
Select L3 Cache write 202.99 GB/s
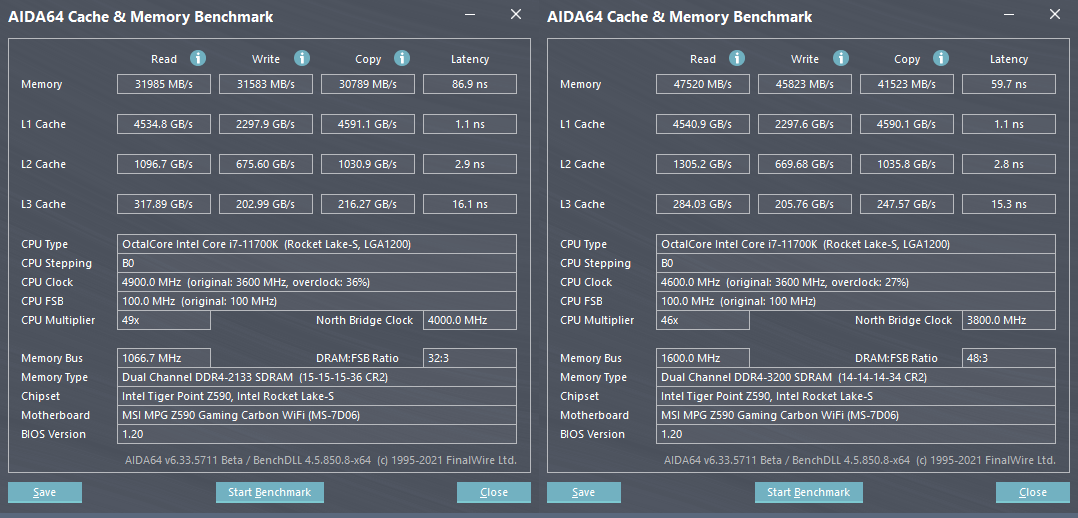pos(266,204)
